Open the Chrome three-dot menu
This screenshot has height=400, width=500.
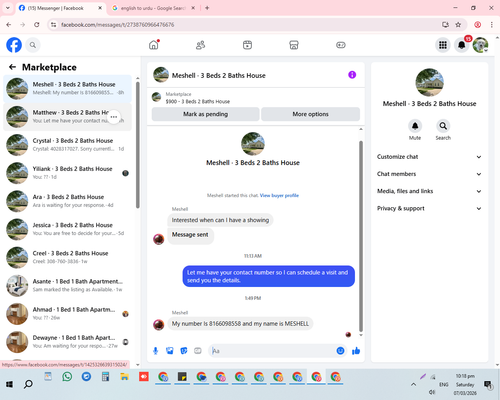[x=492, y=25]
